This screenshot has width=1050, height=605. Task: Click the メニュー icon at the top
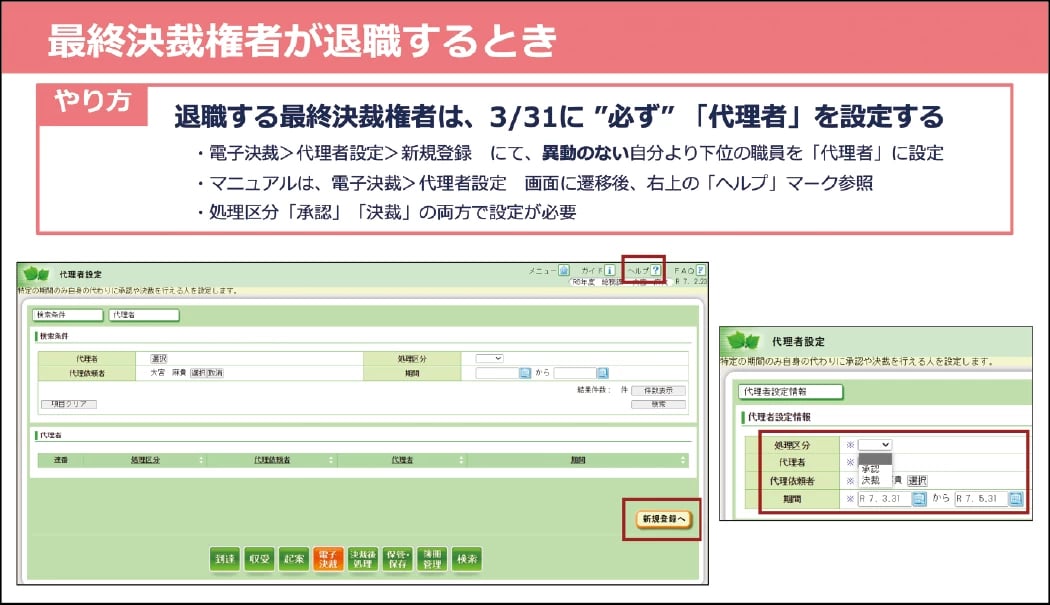tap(563, 269)
